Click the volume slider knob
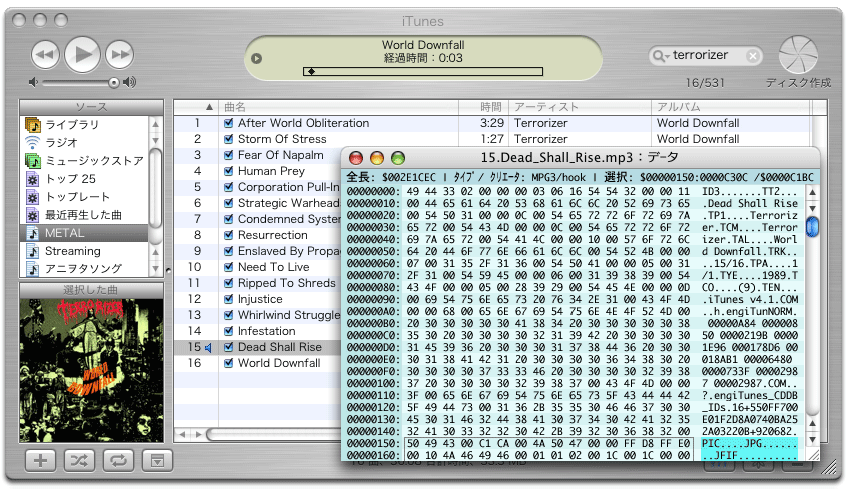This screenshot has height=490, width=850. tap(114, 82)
